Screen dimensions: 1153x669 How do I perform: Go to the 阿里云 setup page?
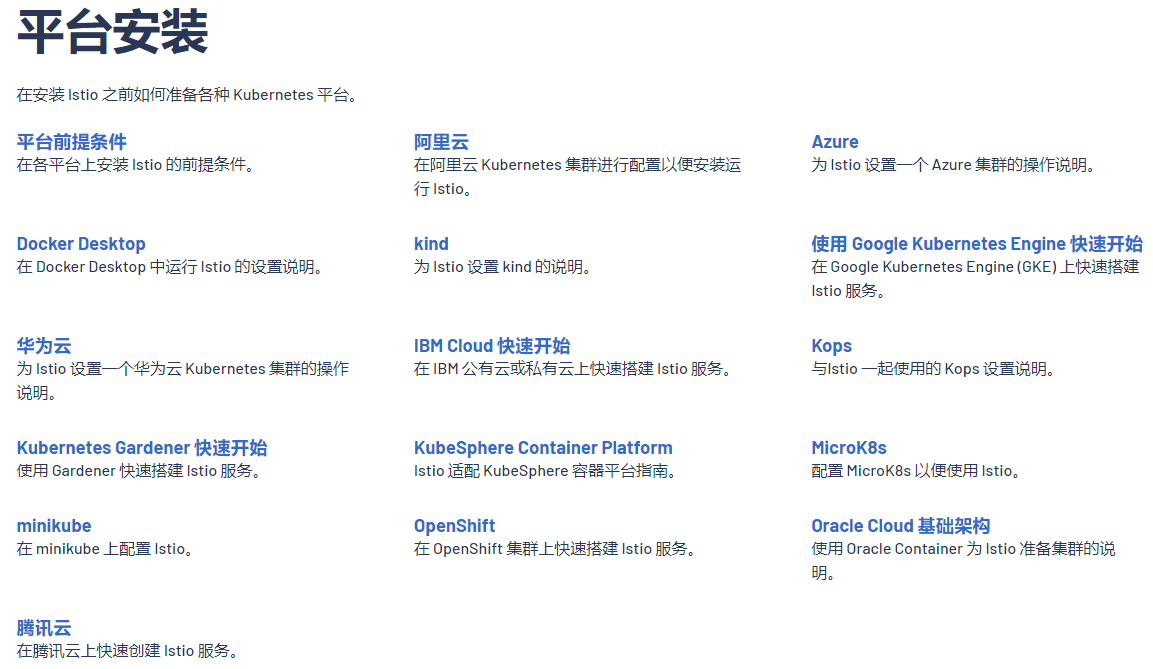pos(441,142)
